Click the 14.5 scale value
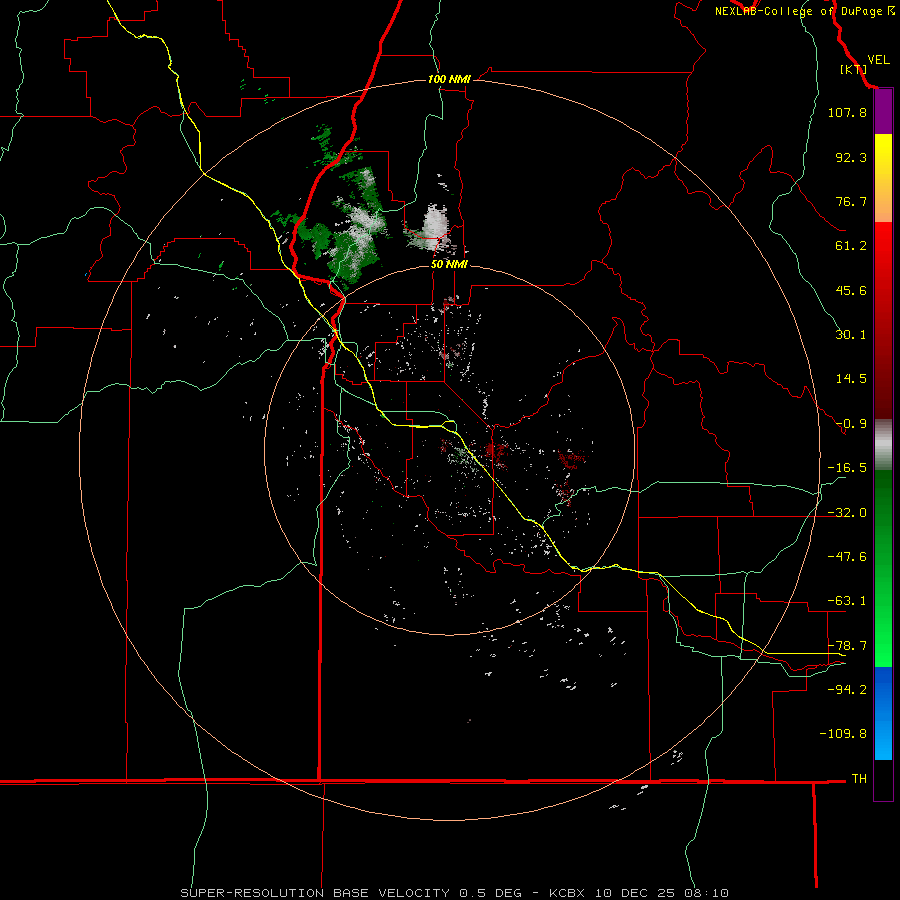The width and height of the screenshot is (900, 900). click(851, 379)
